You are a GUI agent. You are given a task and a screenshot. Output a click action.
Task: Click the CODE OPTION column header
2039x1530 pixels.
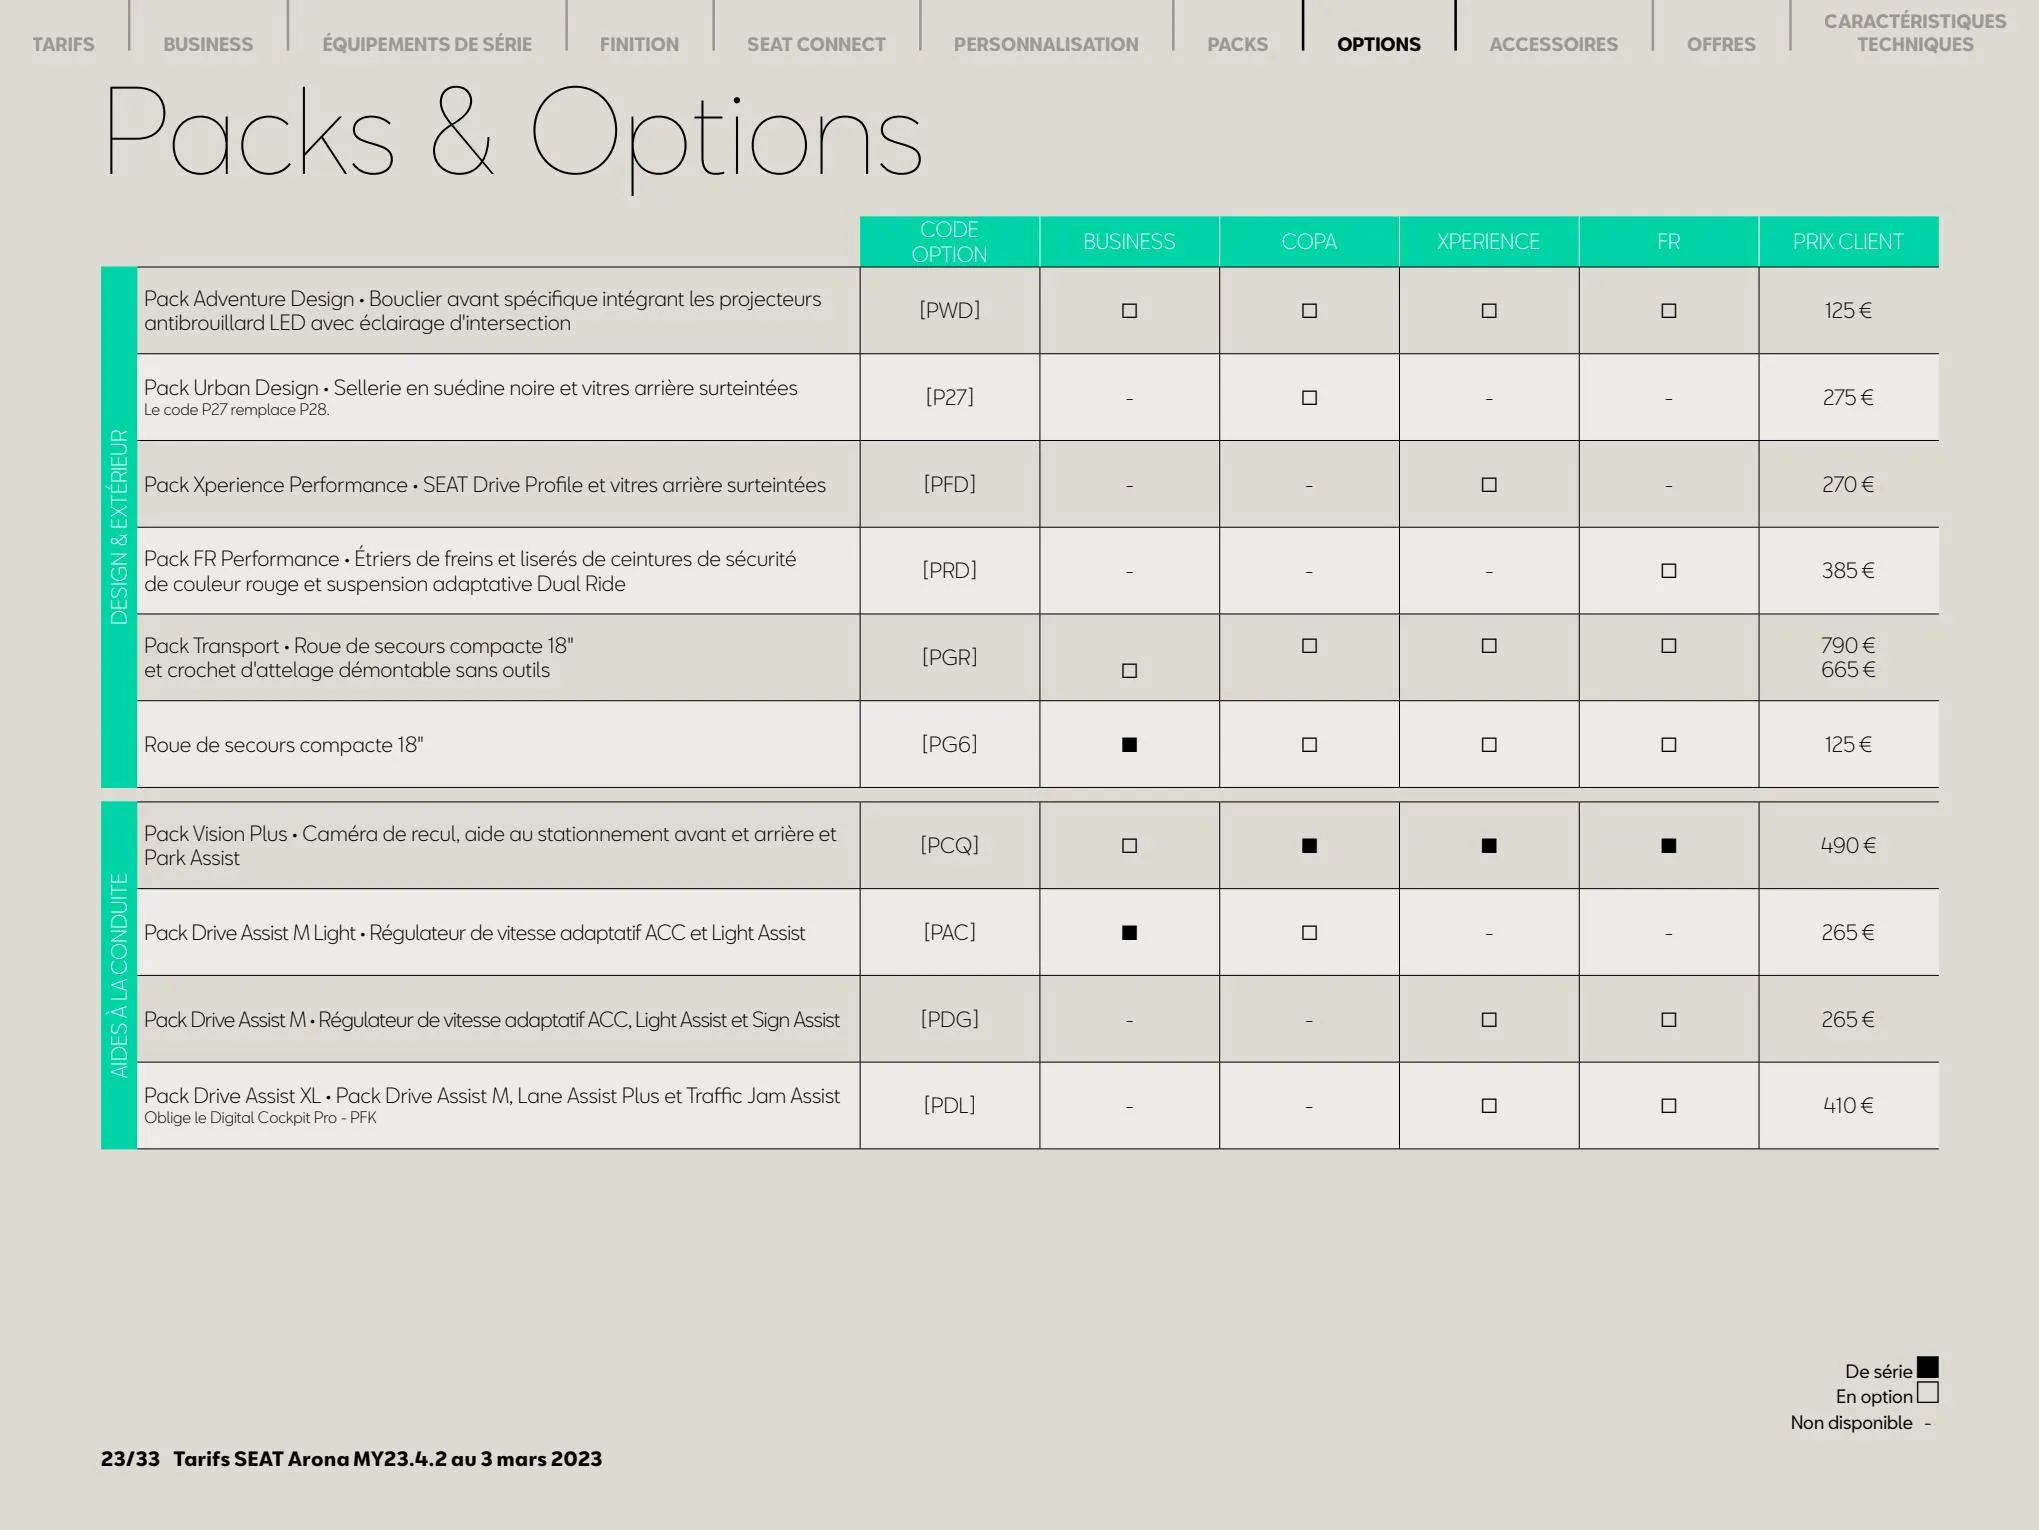click(x=949, y=241)
